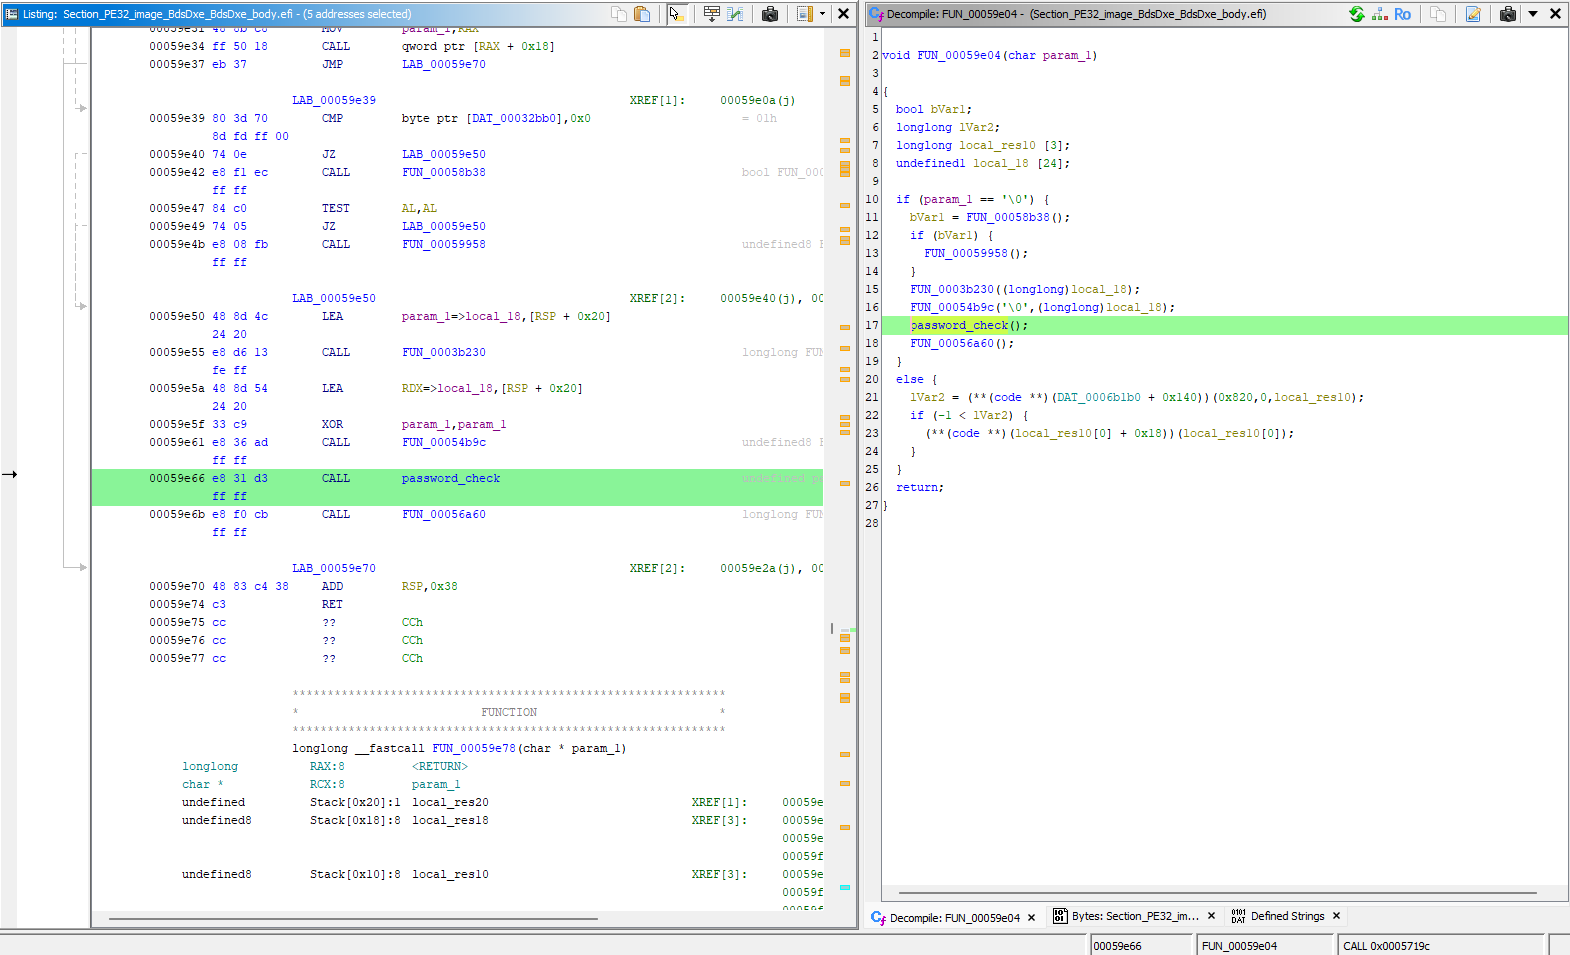This screenshot has width=1570, height=955.
Task: Take Decompile snapshot with the camera icon
Action: [x=1508, y=14]
